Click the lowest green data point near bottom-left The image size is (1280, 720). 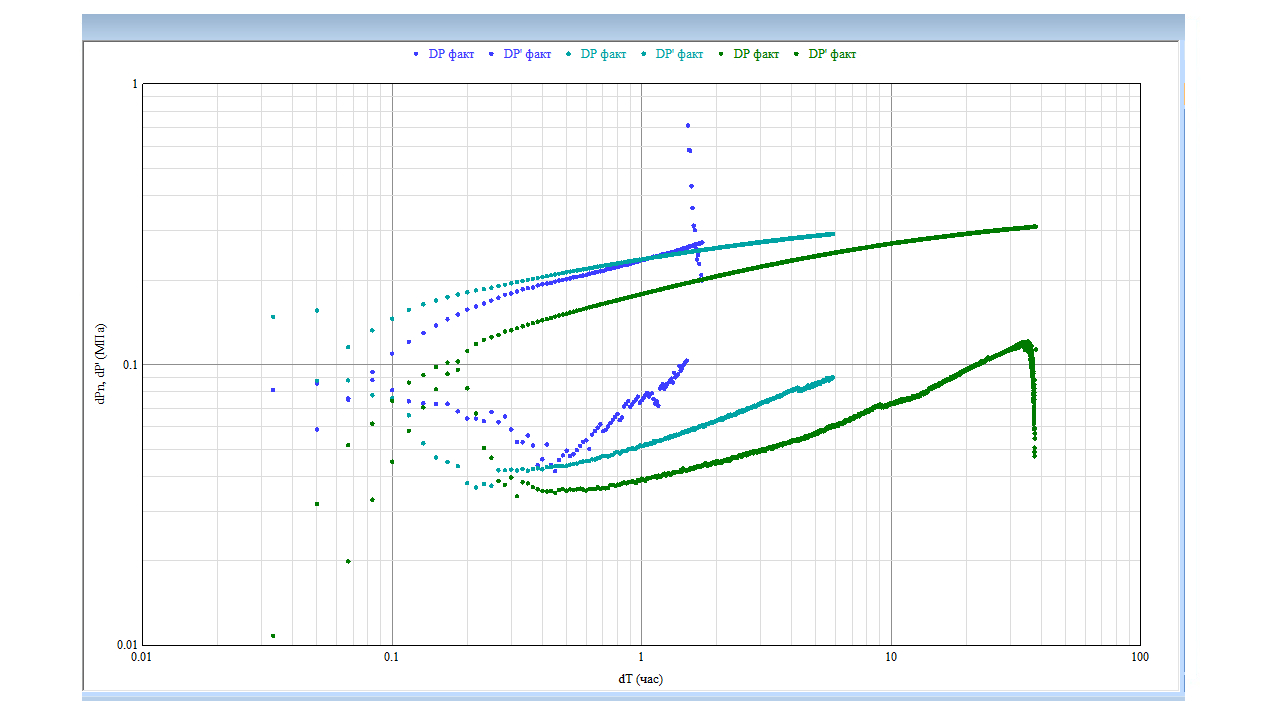click(273, 636)
